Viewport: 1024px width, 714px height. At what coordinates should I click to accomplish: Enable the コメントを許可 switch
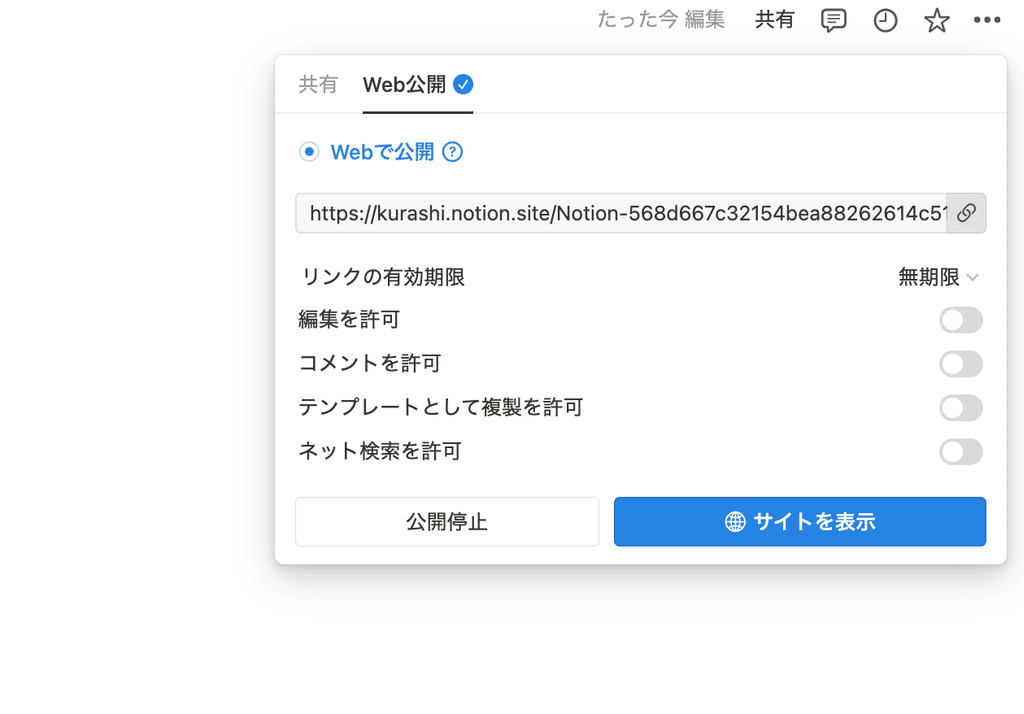[x=961, y=364]
